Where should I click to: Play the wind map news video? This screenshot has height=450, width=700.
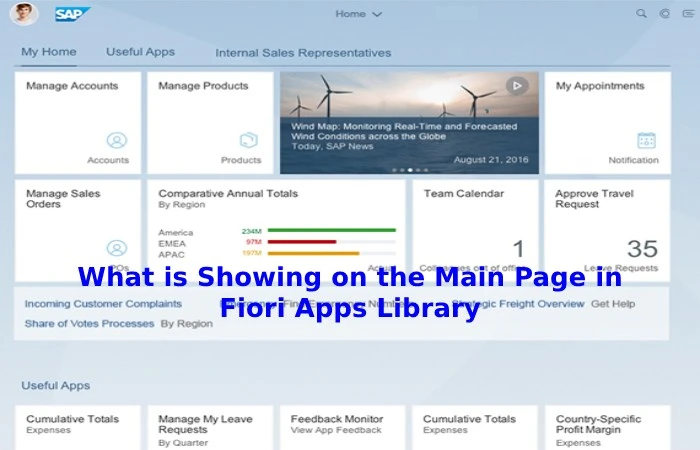tap(516, 86)
